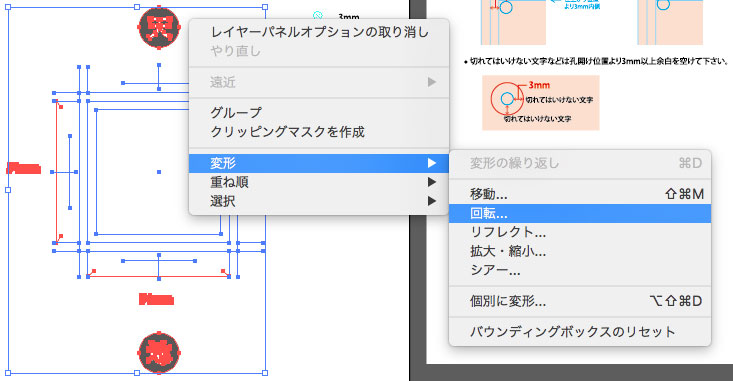Screen dimensions: 733x381
Task: Expand the 選択 submenu
Action: [319, 201]
